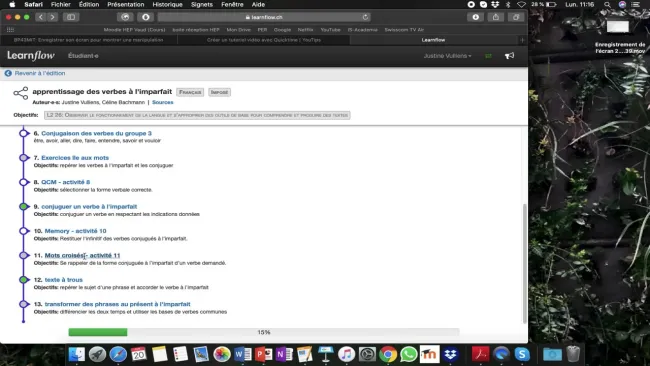Click the Siri icon in the menu bar

[622, 5]
